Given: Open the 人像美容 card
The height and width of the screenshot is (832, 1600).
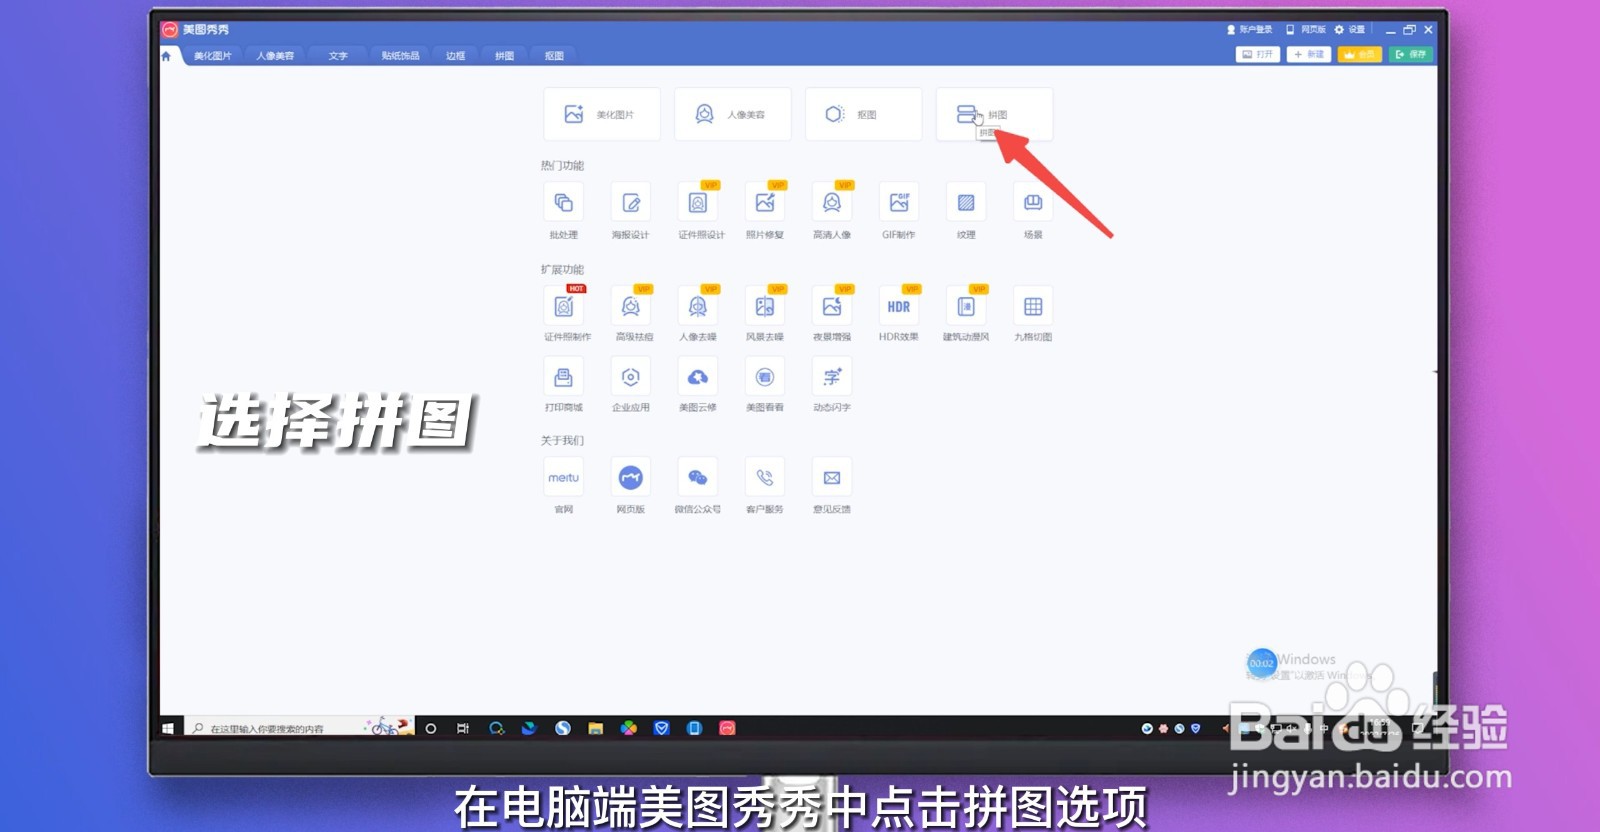Looking at the screenshot, I should [733, 114].
